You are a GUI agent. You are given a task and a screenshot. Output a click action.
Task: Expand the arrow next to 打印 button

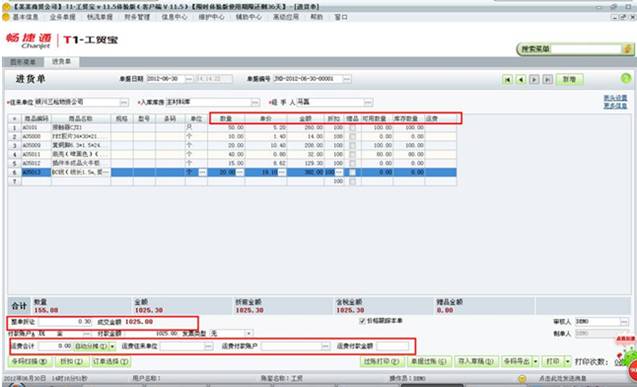(x=568, y=361)
